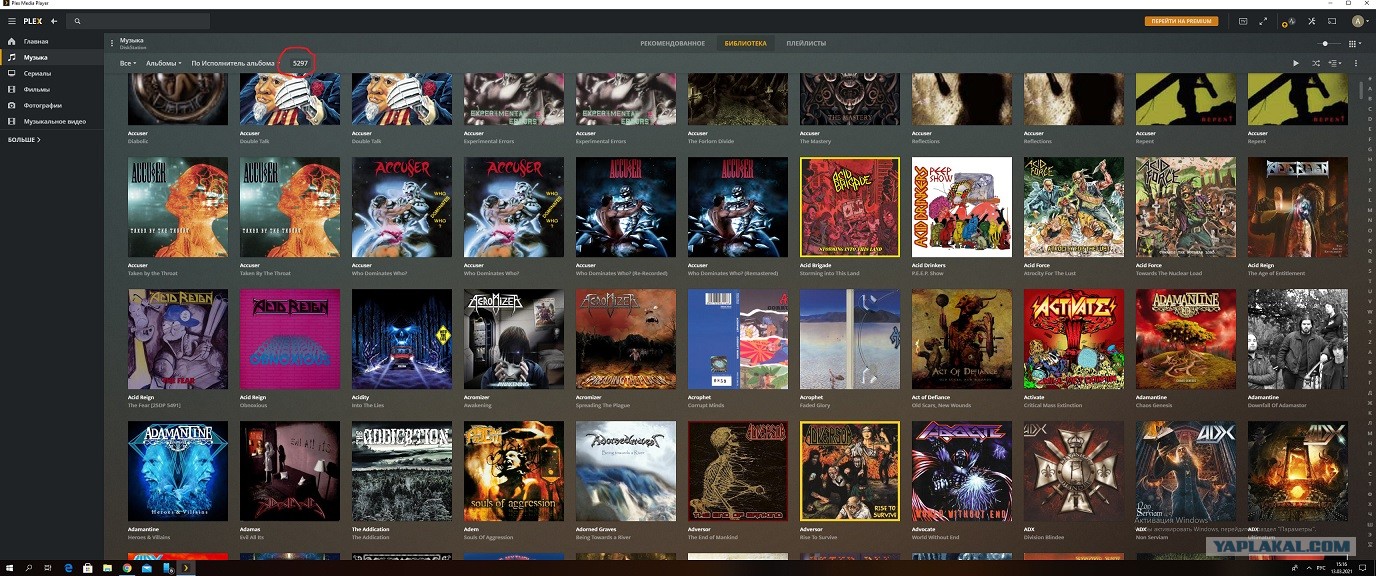Open Act of Defiance Old Scars album cover

point(961,339)
